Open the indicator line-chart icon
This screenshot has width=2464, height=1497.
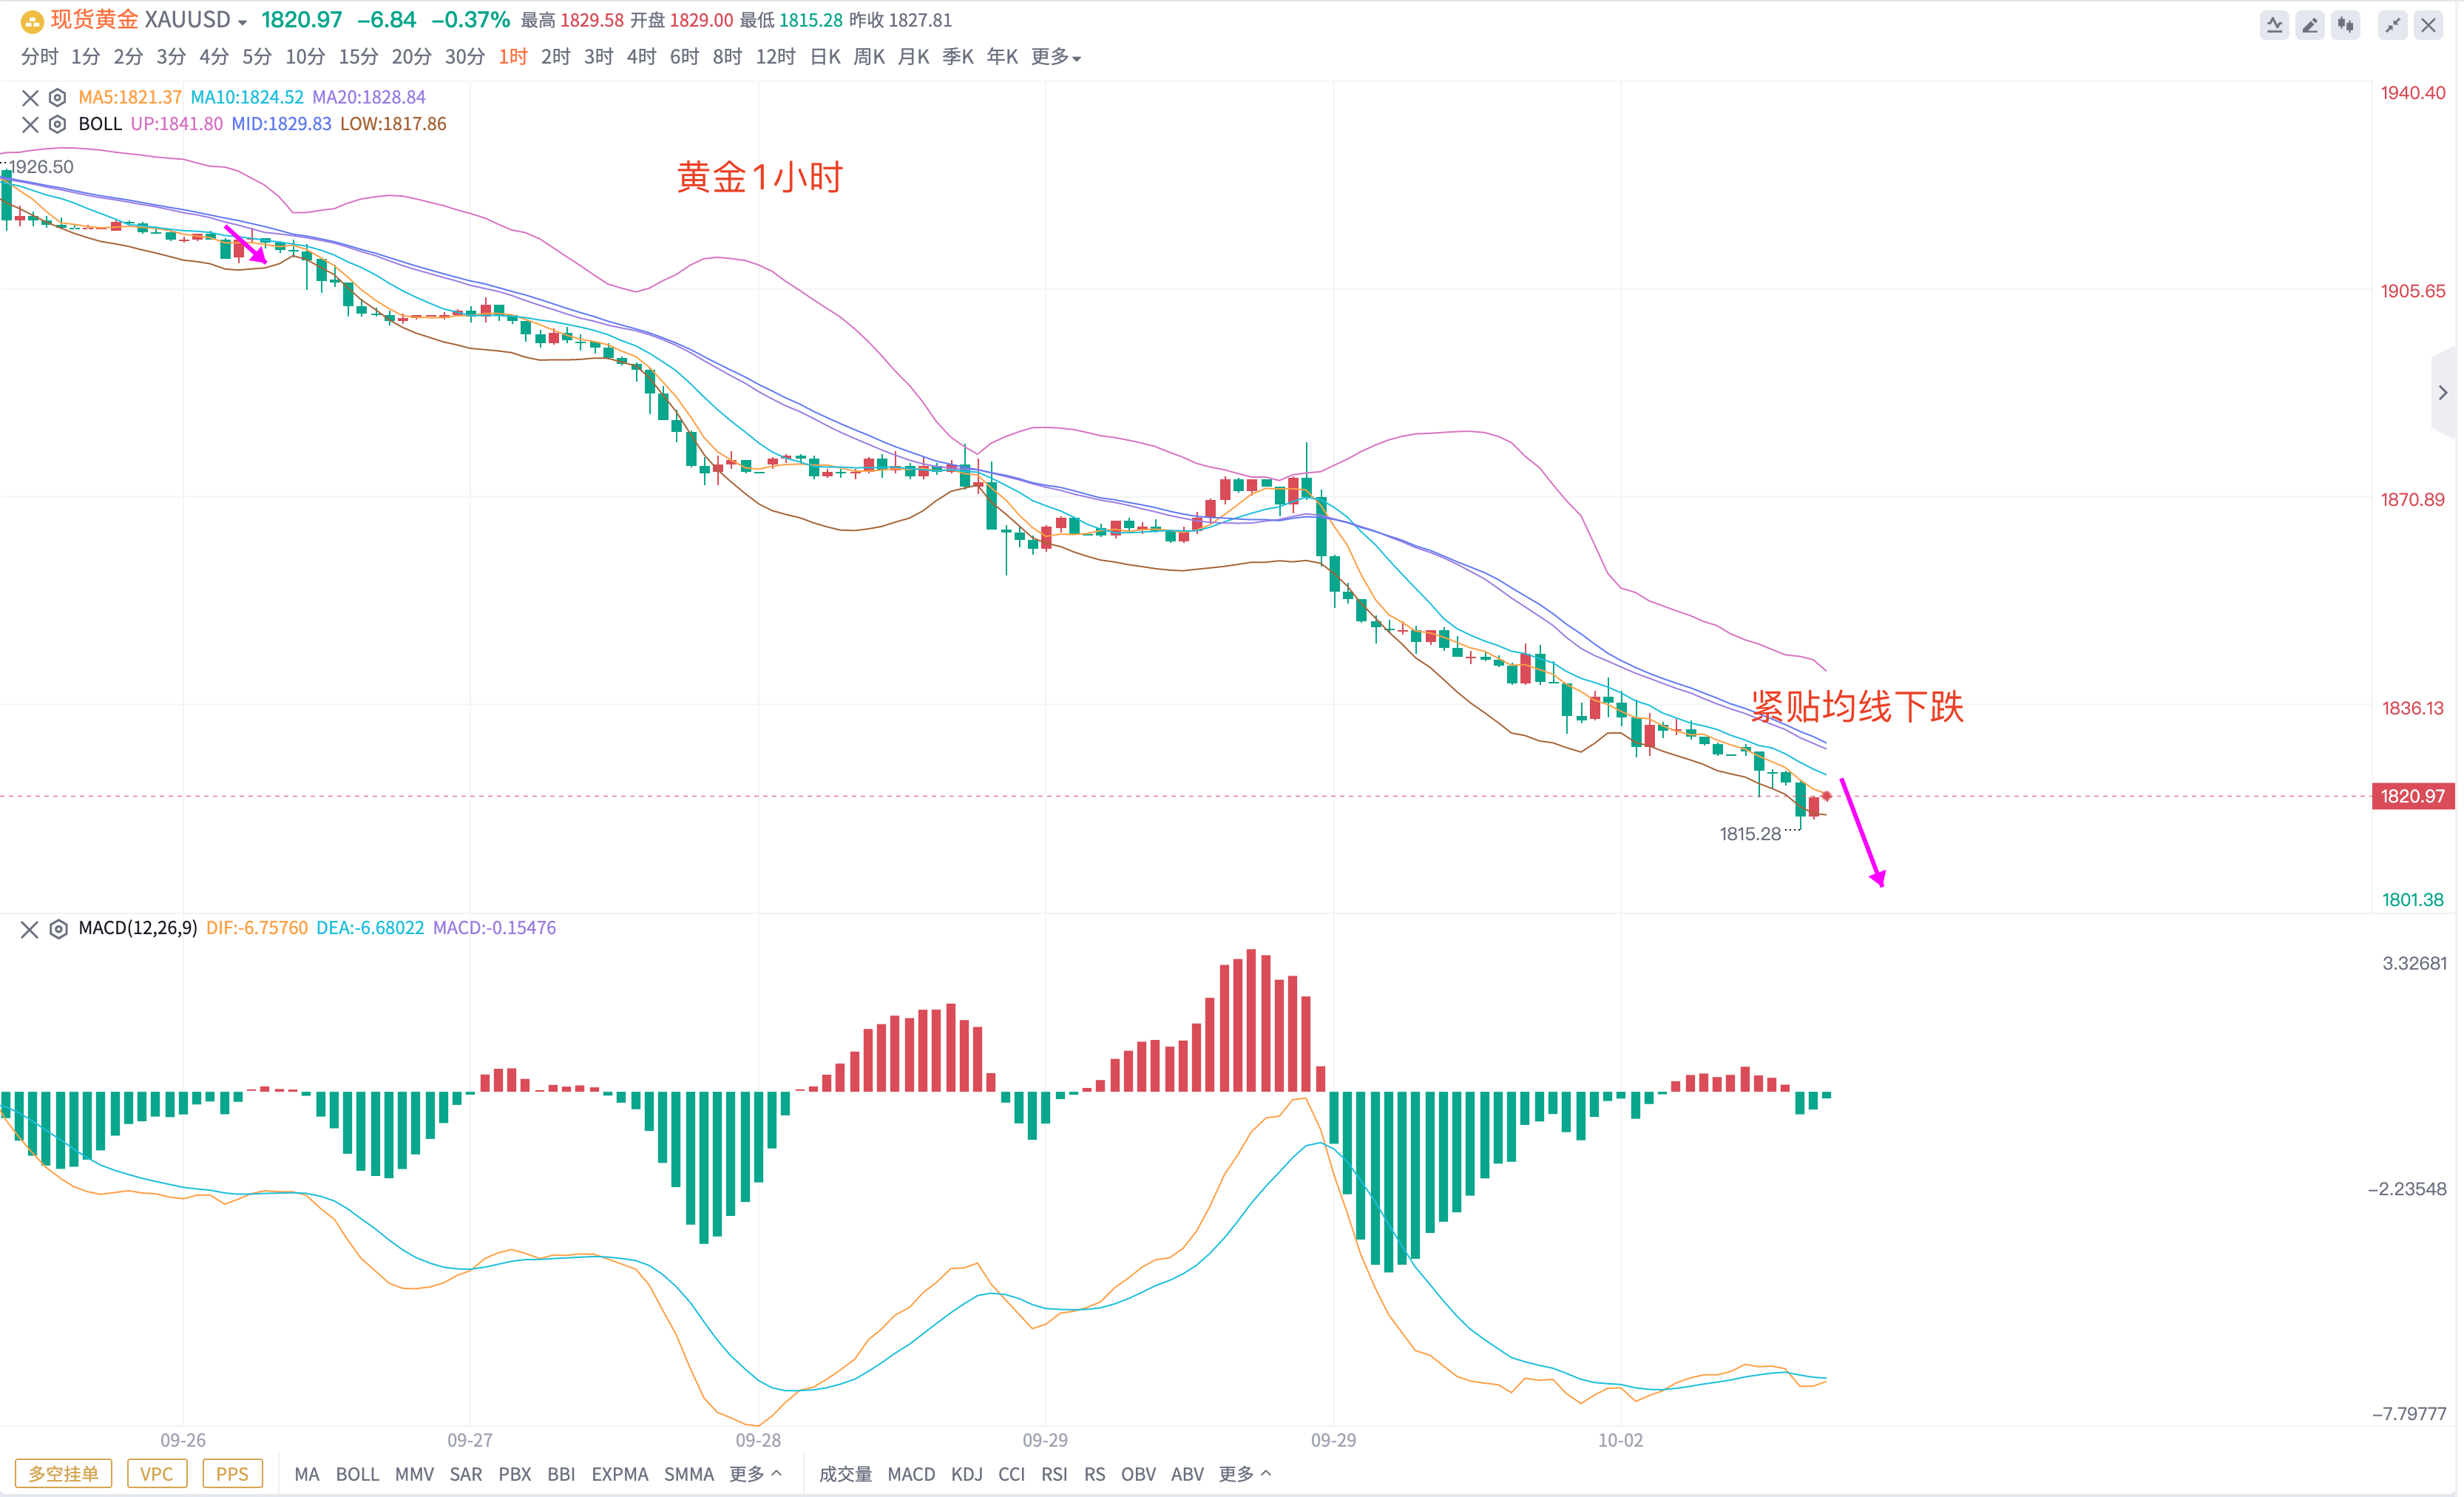pos(2274,25)
